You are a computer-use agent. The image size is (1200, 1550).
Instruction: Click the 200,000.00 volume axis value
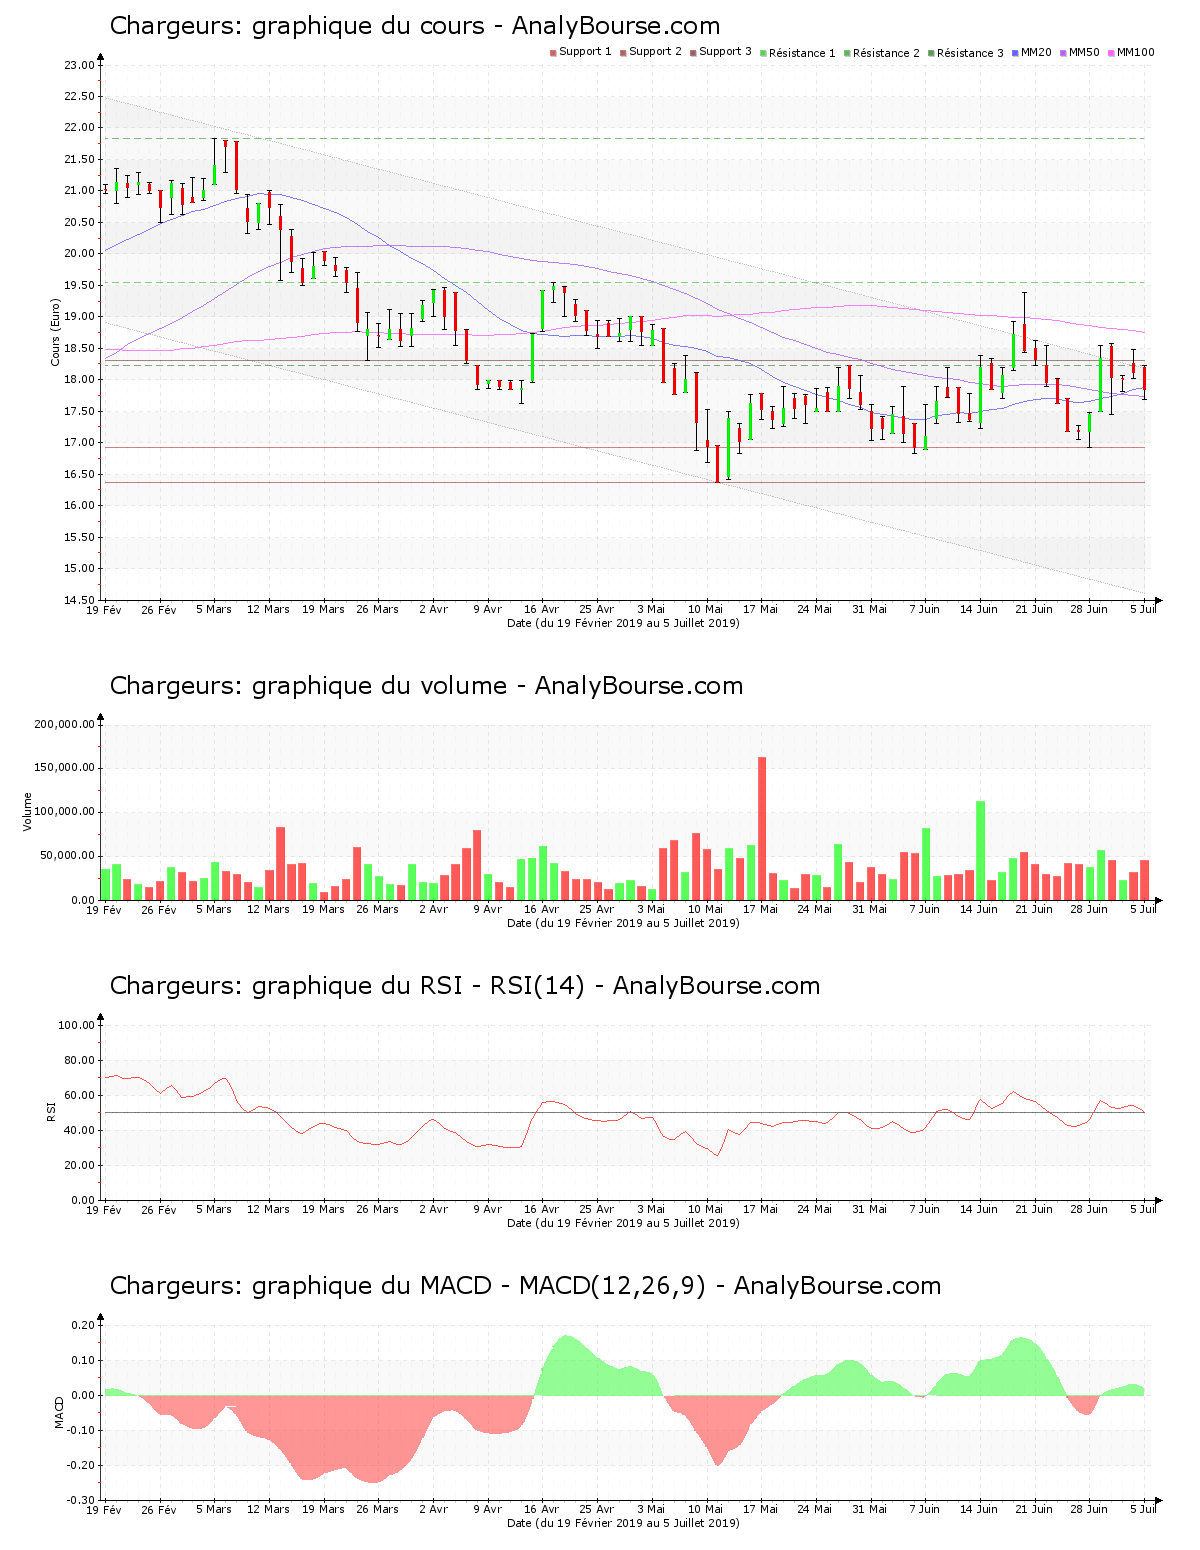click(x=65, y=724)
